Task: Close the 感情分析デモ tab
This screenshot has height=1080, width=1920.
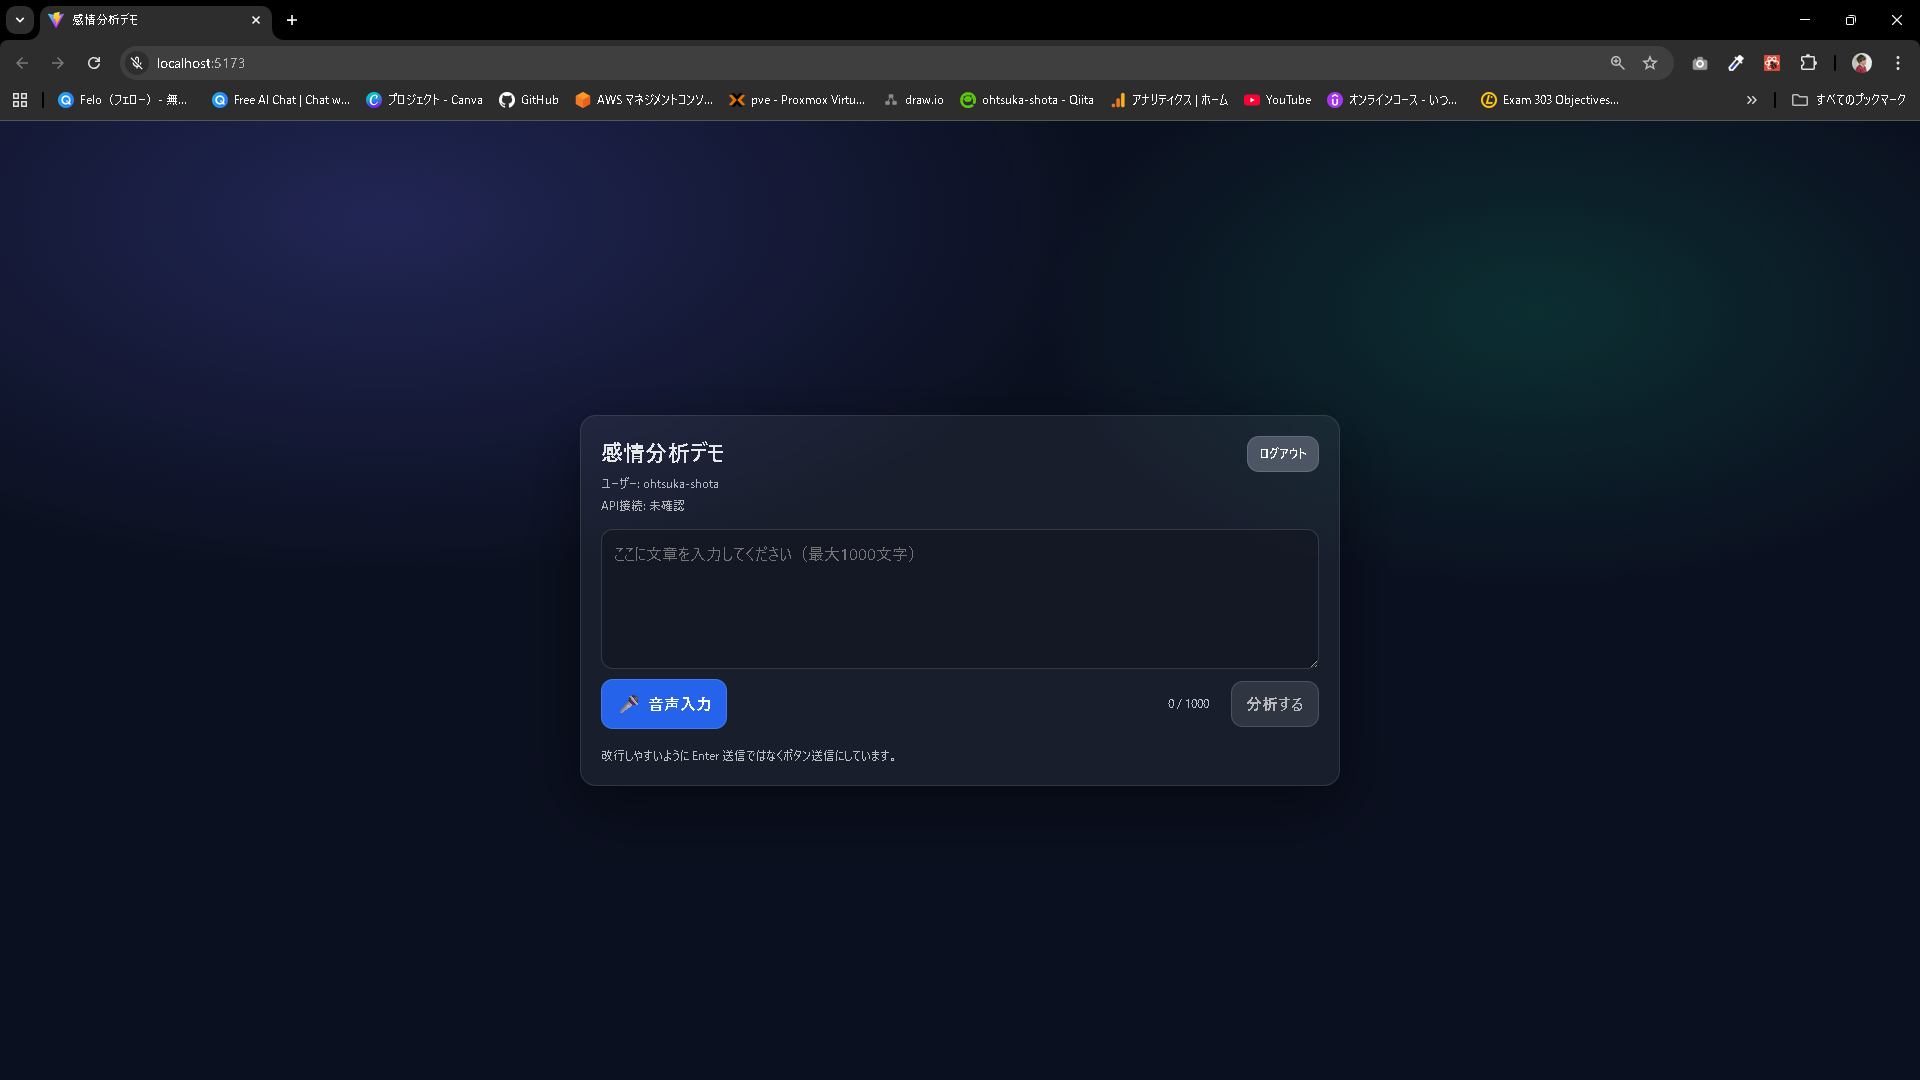Action: tap(256, 20)
